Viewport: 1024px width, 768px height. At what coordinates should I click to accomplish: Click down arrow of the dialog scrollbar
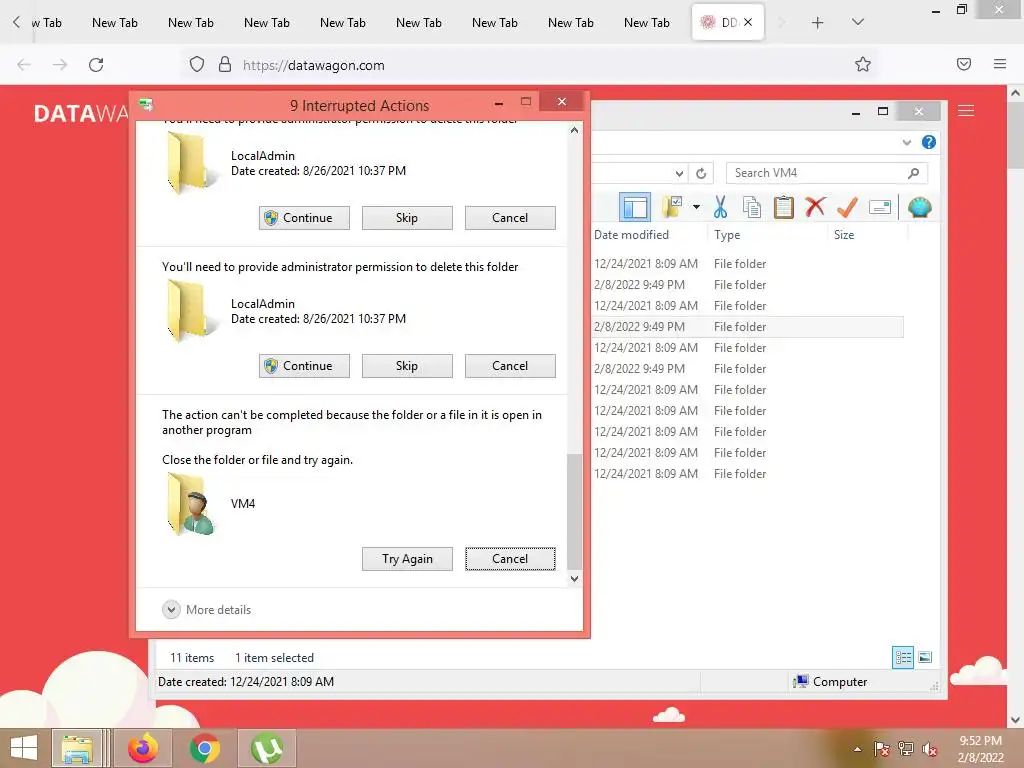coord(574,579)
